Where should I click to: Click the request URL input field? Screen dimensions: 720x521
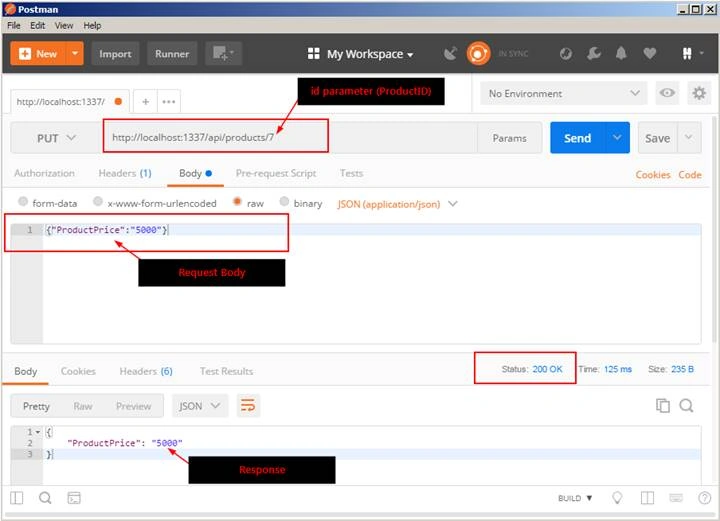(290, 137)
